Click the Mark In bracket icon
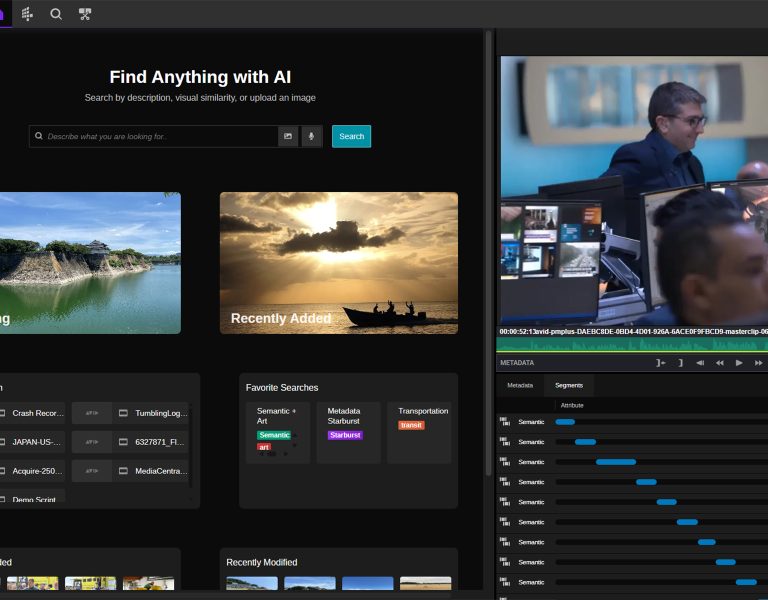The height and width of the screenshot is (600, 768). pos(660,362)
